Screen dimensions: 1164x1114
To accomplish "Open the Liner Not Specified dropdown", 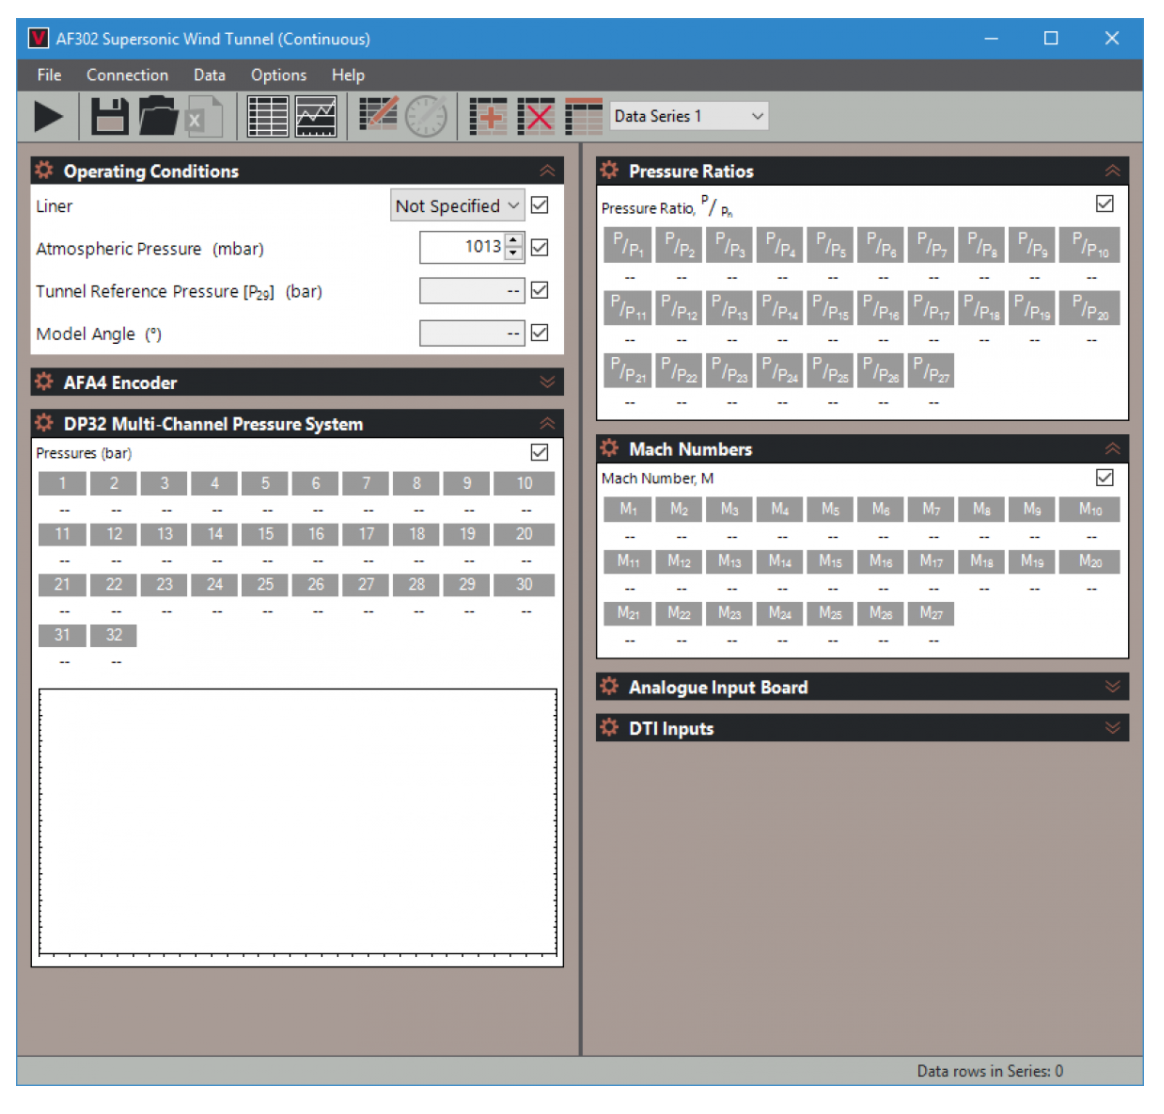I will (457, 206).
